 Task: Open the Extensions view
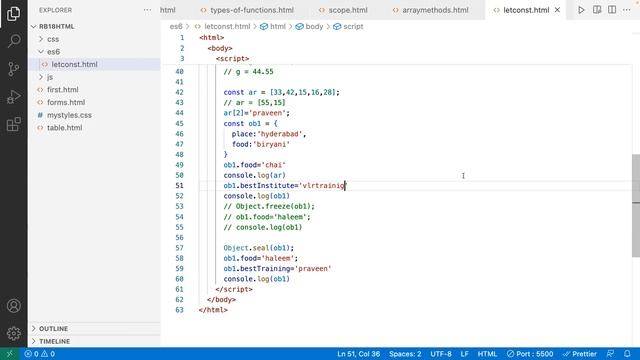(13, 124)
